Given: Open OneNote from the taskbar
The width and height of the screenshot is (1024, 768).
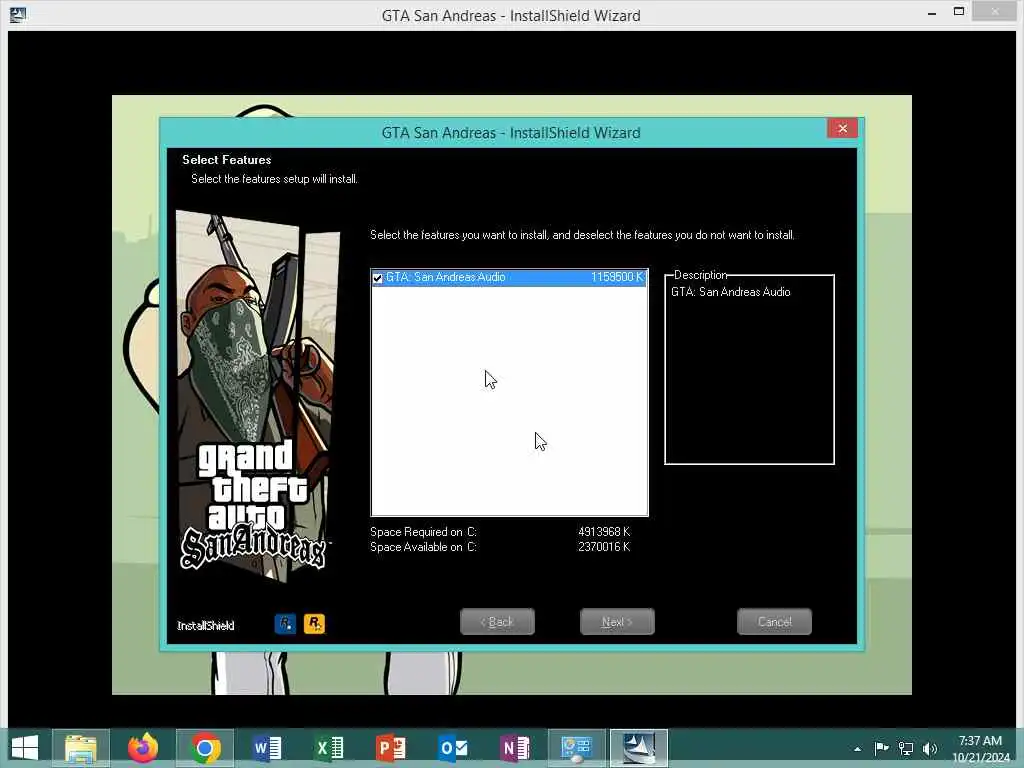Looking at the screenshot, I should pyautogui.click(x=515, y=748).
